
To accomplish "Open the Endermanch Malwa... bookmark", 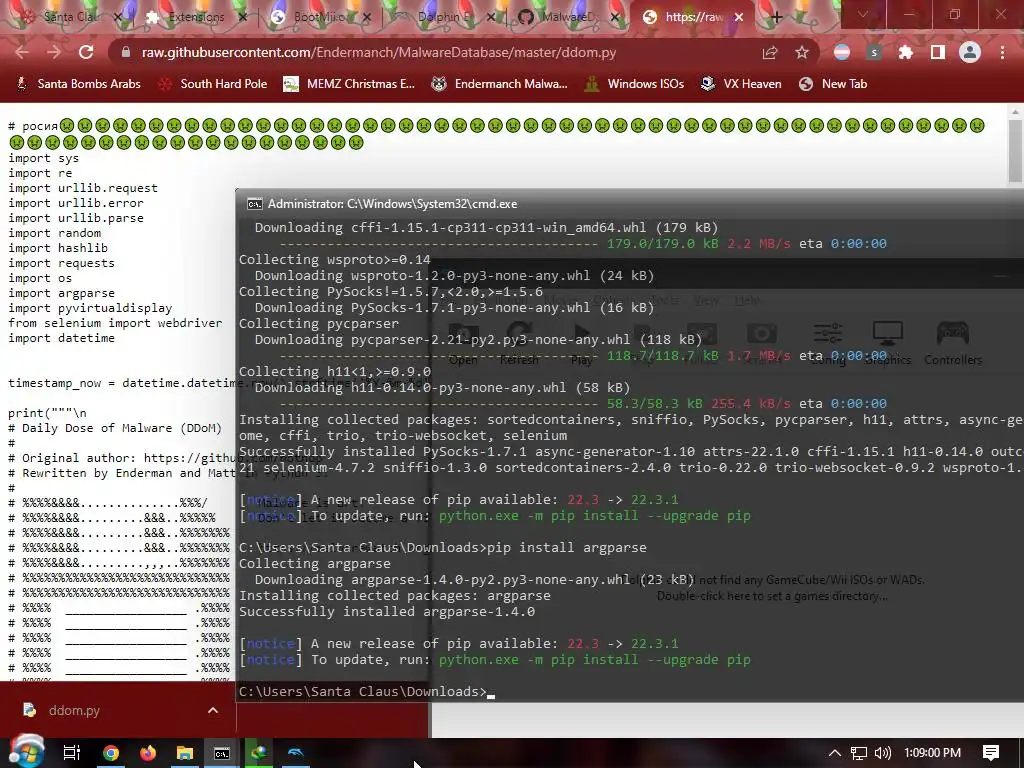I will pos(500,84).
